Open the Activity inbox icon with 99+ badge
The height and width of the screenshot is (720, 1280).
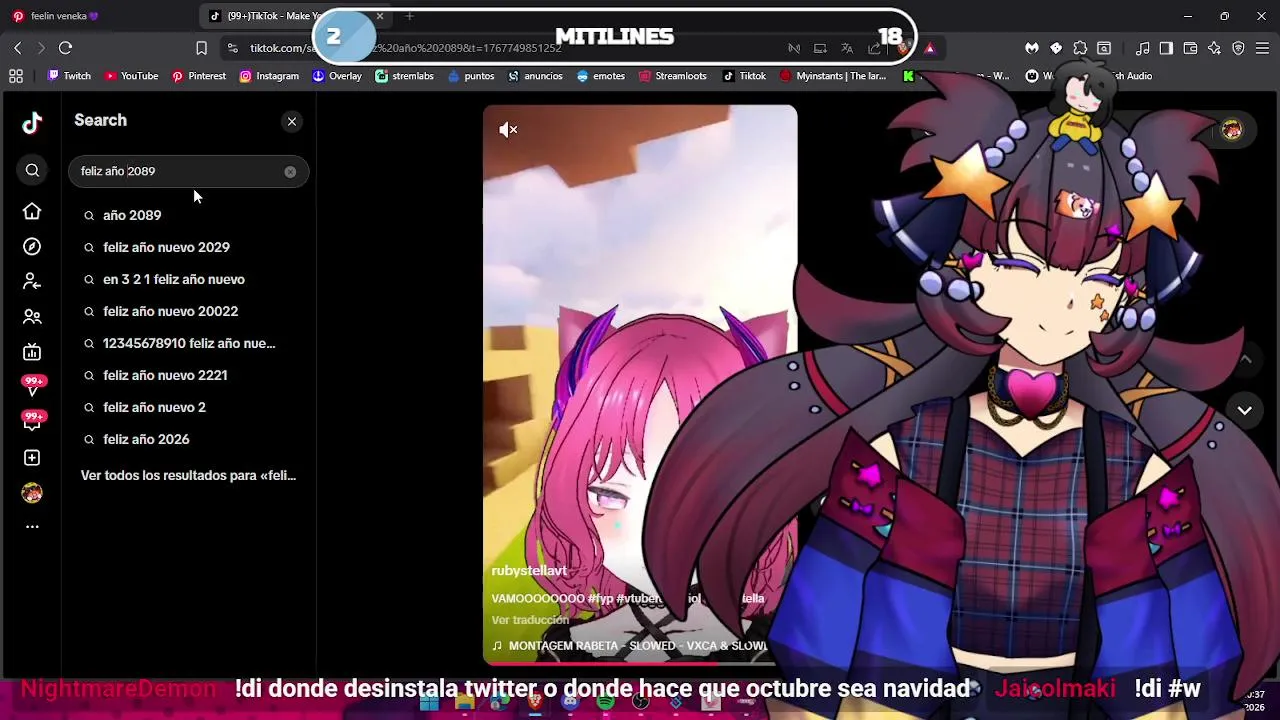pyautogui.click(x=33, y=421)
